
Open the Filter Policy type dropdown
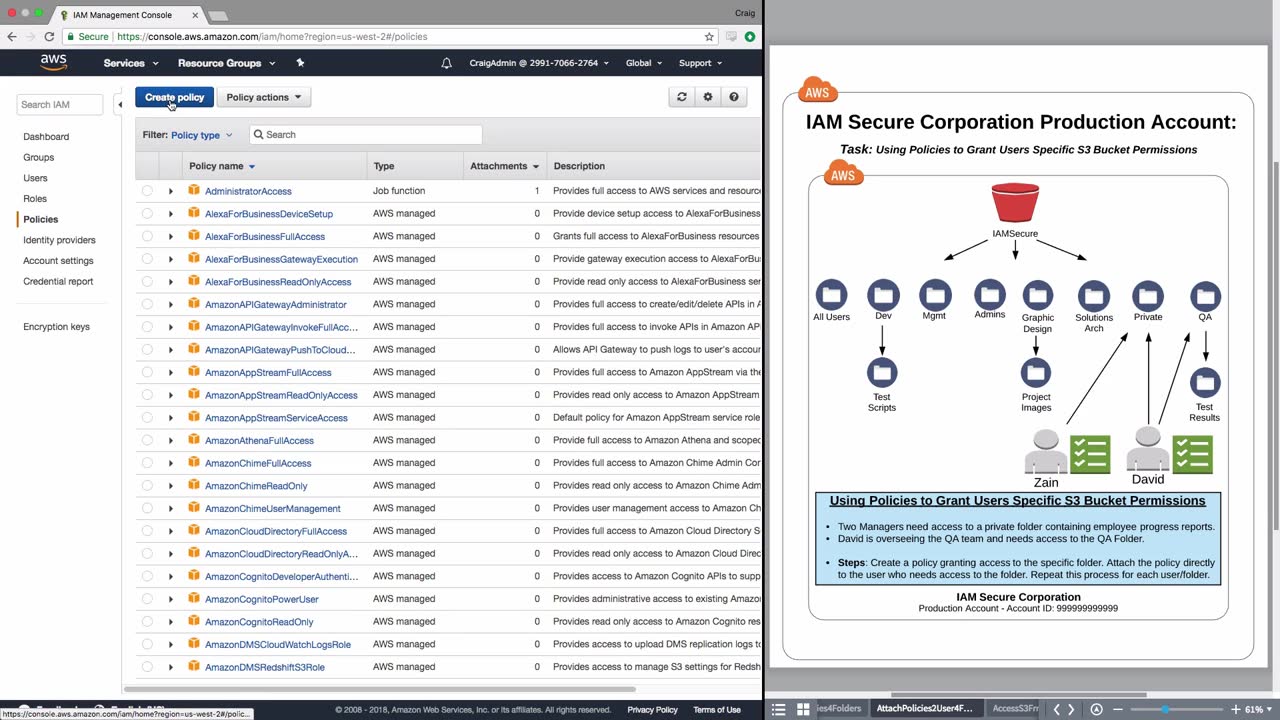pyautogui.click(x=201, y=135)
